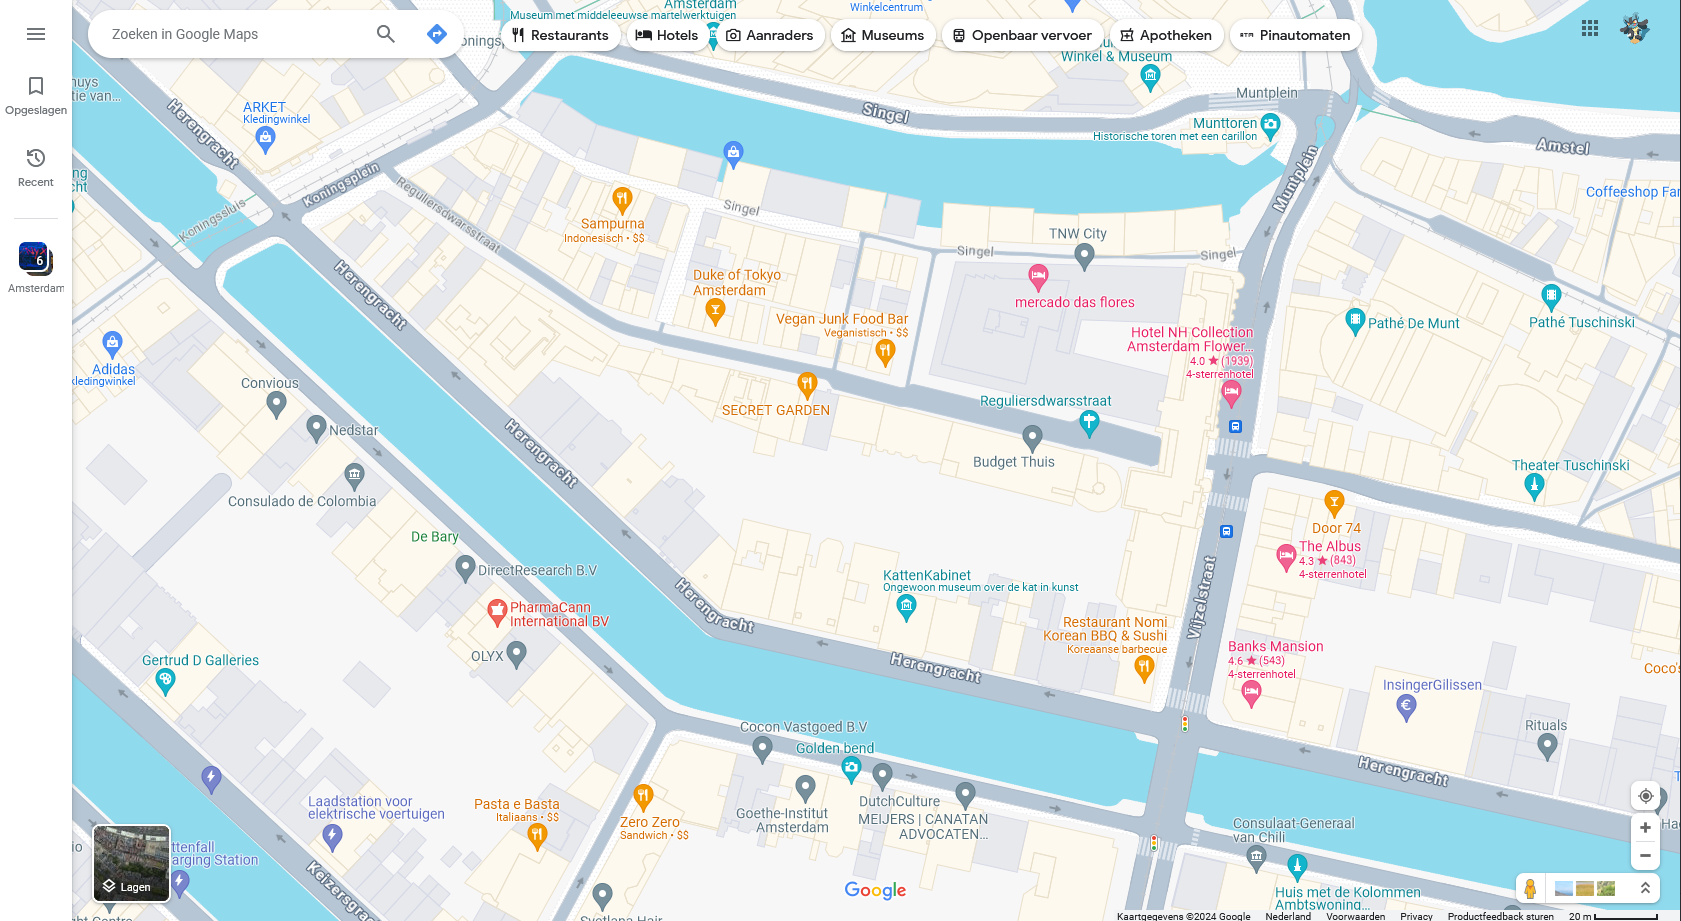Click the Zoeken in Google Maps field
Viewport: 1681px width, 921px height.
tap(235, 34)
